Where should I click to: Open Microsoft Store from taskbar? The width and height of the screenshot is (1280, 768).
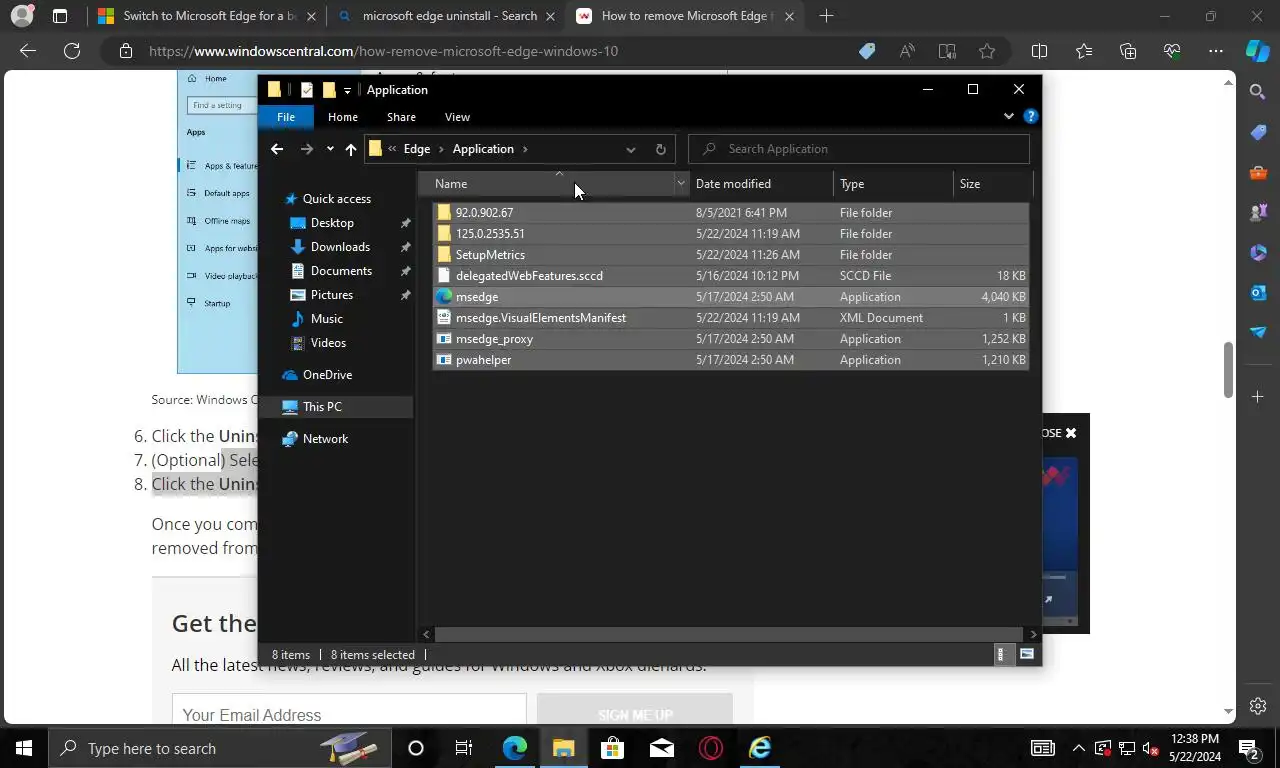pyautogui.click(x=612, y=748)
